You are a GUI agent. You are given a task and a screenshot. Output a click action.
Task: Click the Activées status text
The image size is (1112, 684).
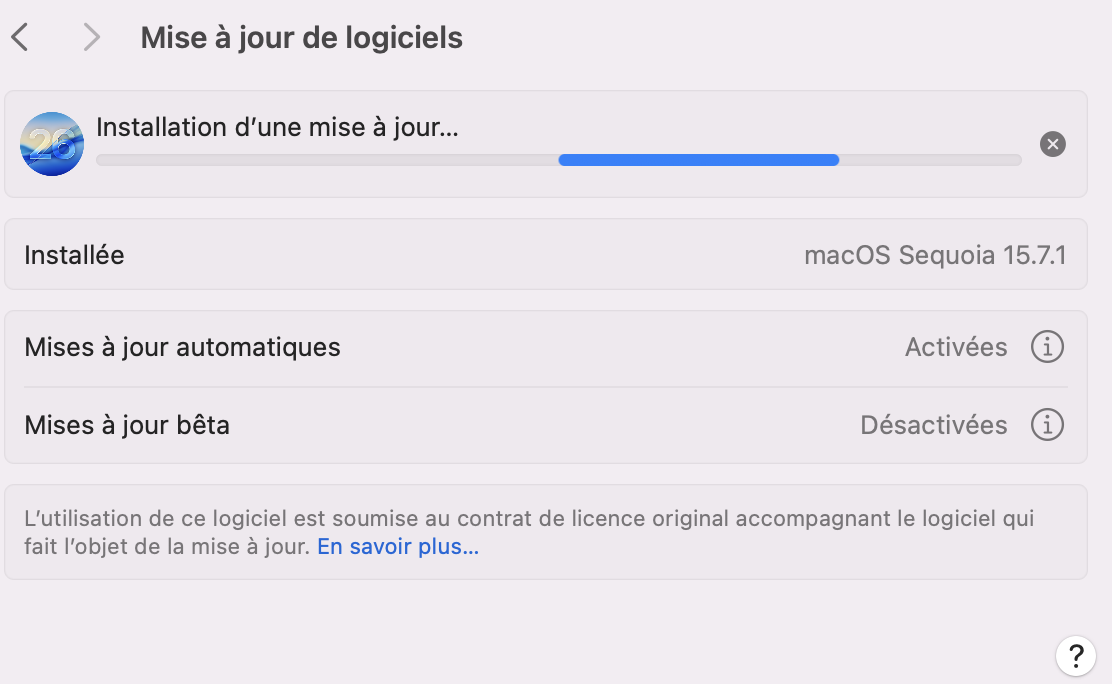pyautogui.click(x=956, y=347)
